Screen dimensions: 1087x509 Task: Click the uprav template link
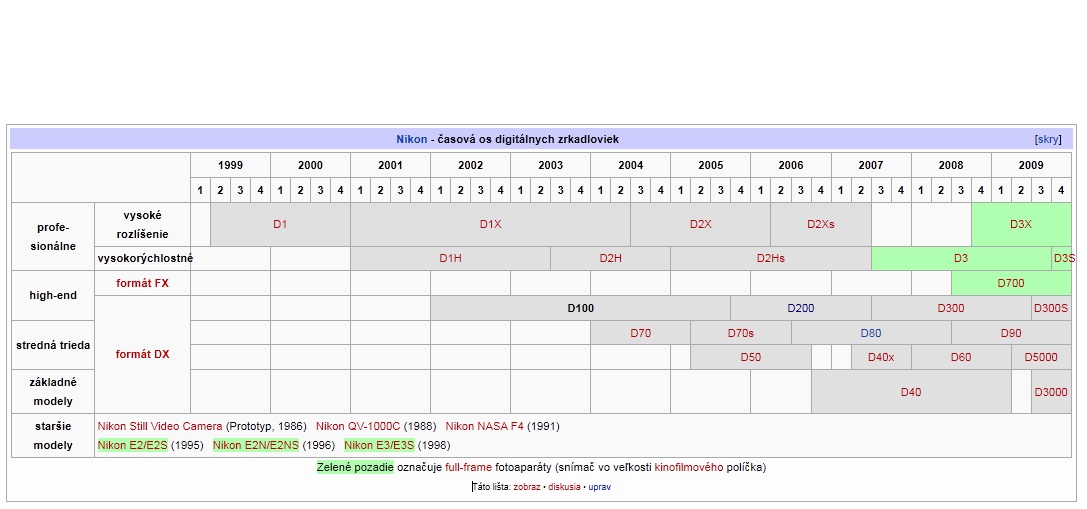point(600,487)
